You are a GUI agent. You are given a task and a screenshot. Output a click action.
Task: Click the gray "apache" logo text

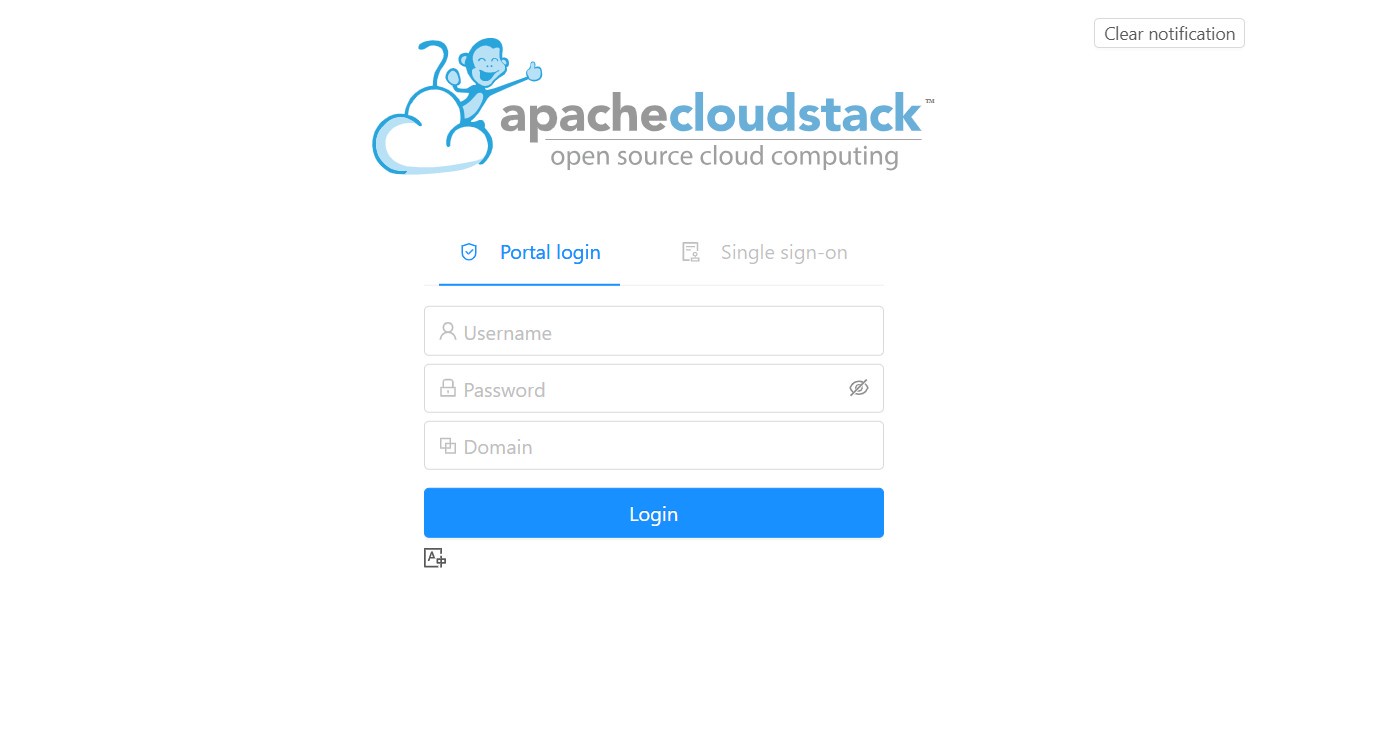(583, 115)
